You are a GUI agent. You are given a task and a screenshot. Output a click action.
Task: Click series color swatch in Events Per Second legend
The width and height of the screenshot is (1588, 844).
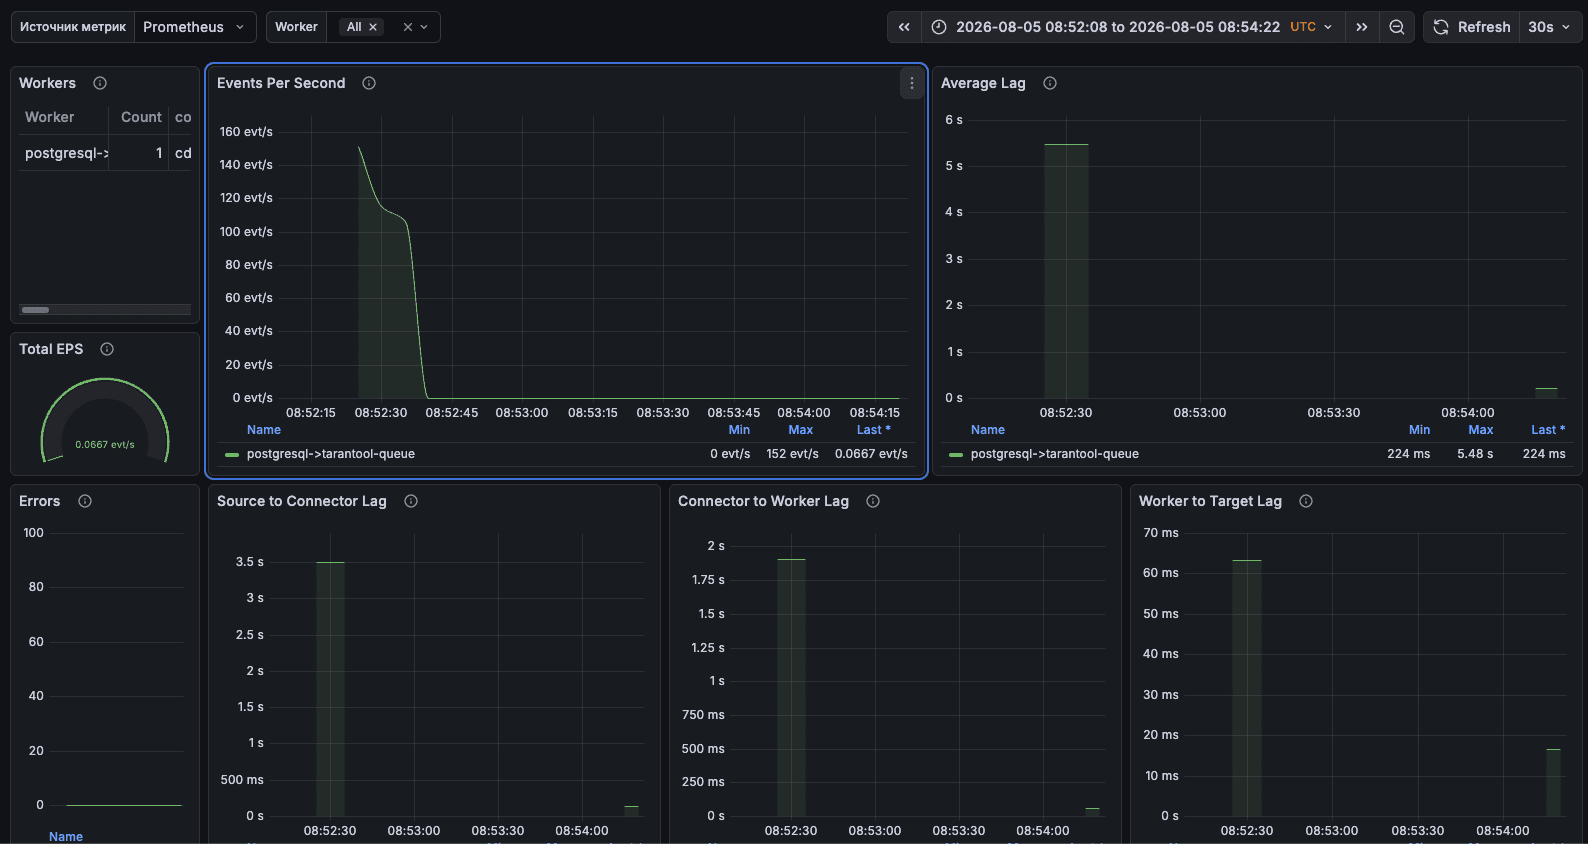click(232, 454)
